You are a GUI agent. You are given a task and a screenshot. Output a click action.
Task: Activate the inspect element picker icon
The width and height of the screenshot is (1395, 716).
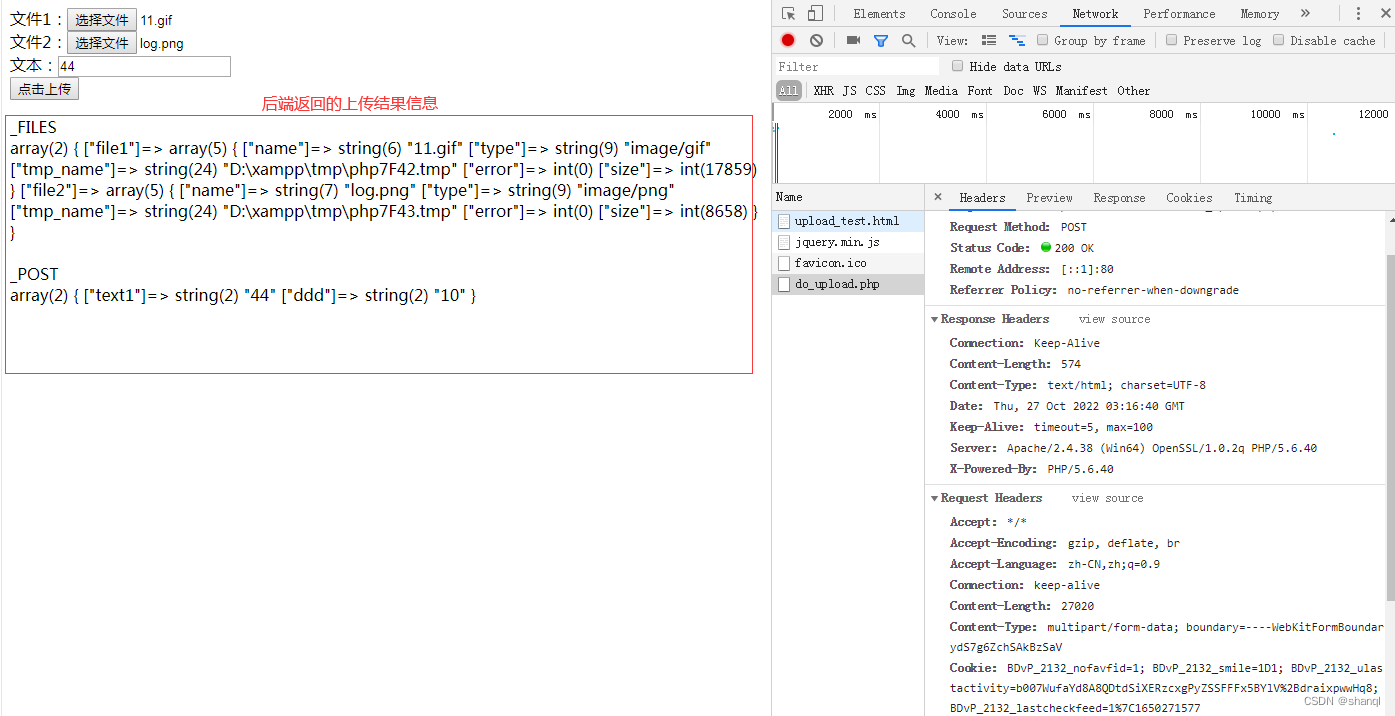789,13
